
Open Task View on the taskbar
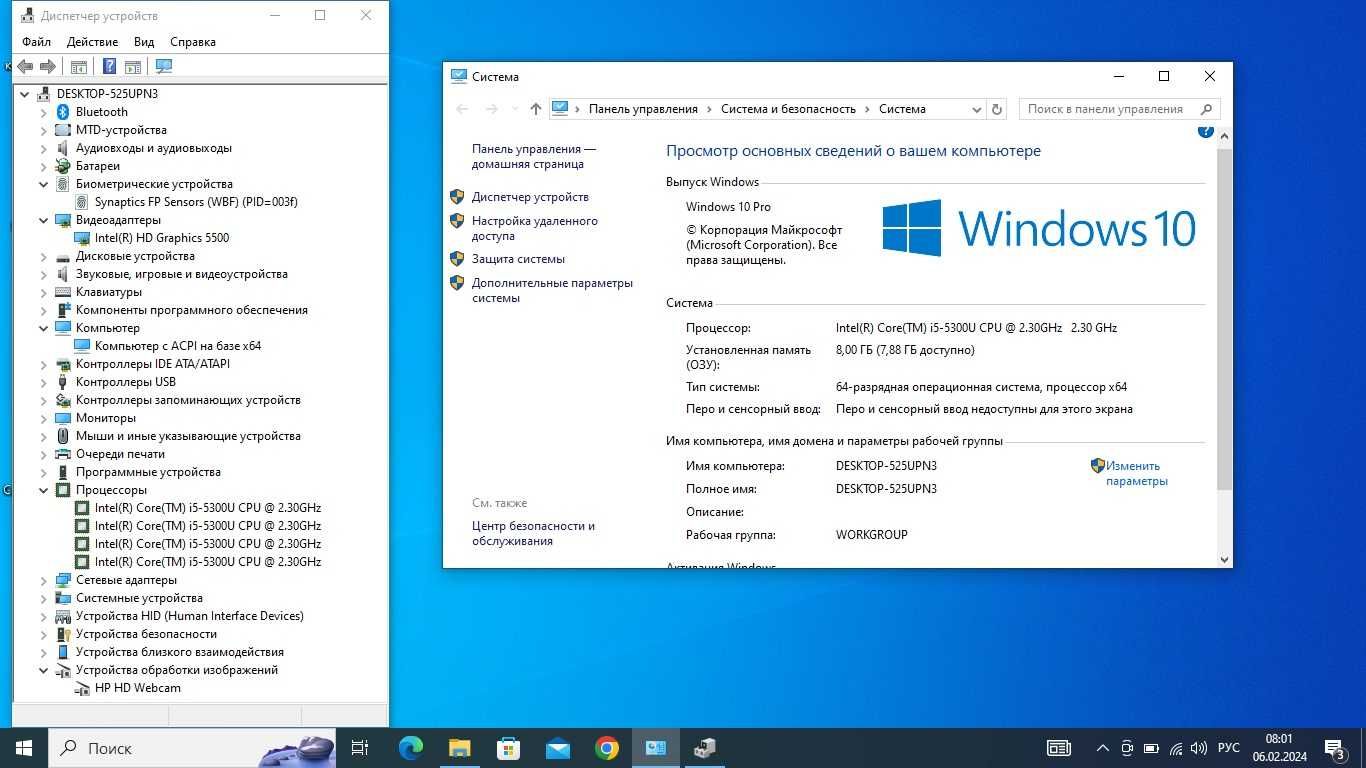pyautogui.click(x=360, y=748)
